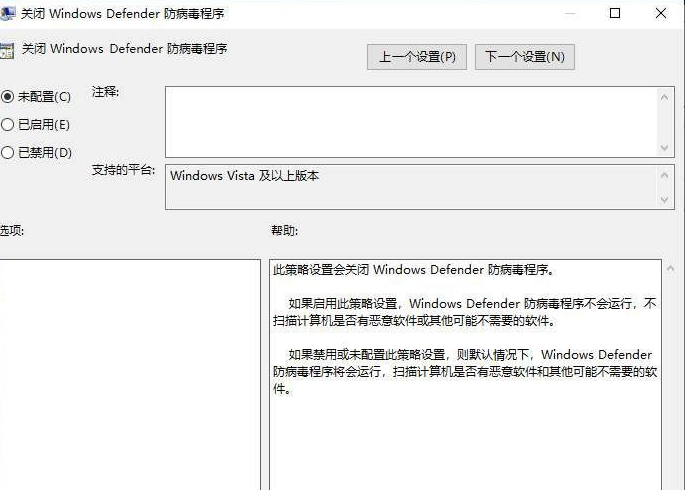
Task: Click the 上一个设置(P) button
Action: click(x=417, y=57)
